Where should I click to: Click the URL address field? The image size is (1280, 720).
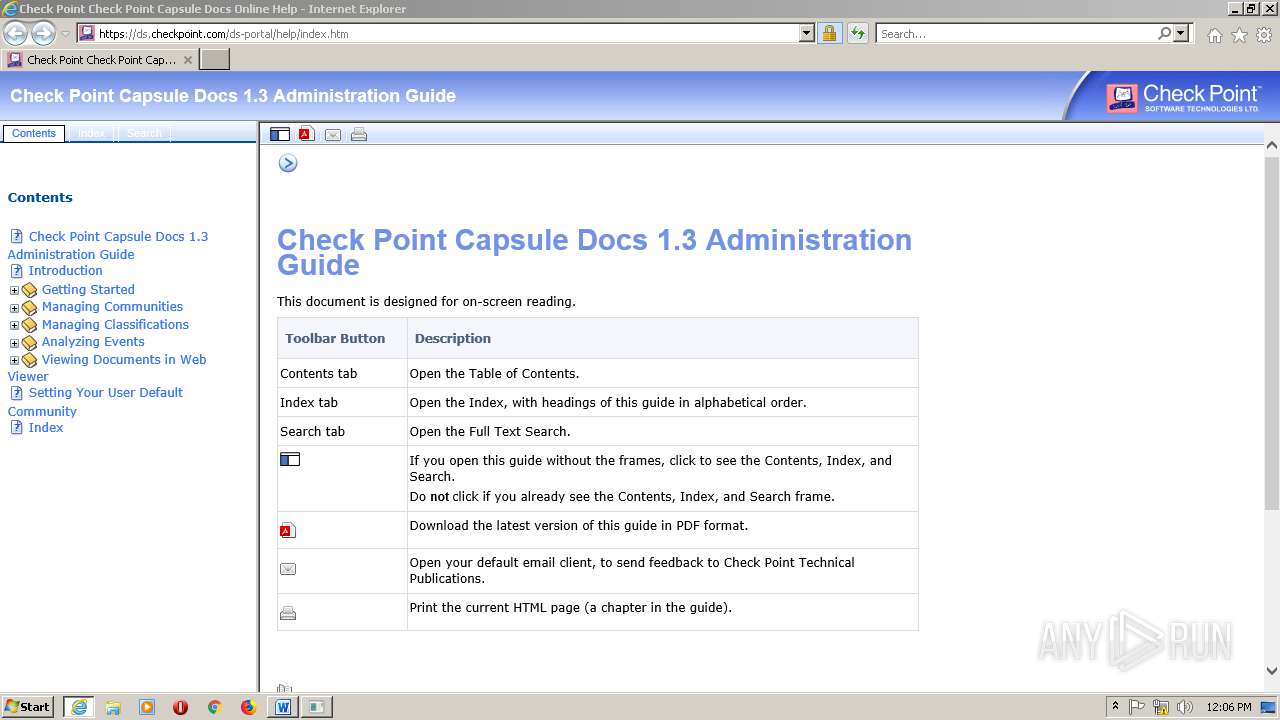pyautogui.click(x=445, y=34)
